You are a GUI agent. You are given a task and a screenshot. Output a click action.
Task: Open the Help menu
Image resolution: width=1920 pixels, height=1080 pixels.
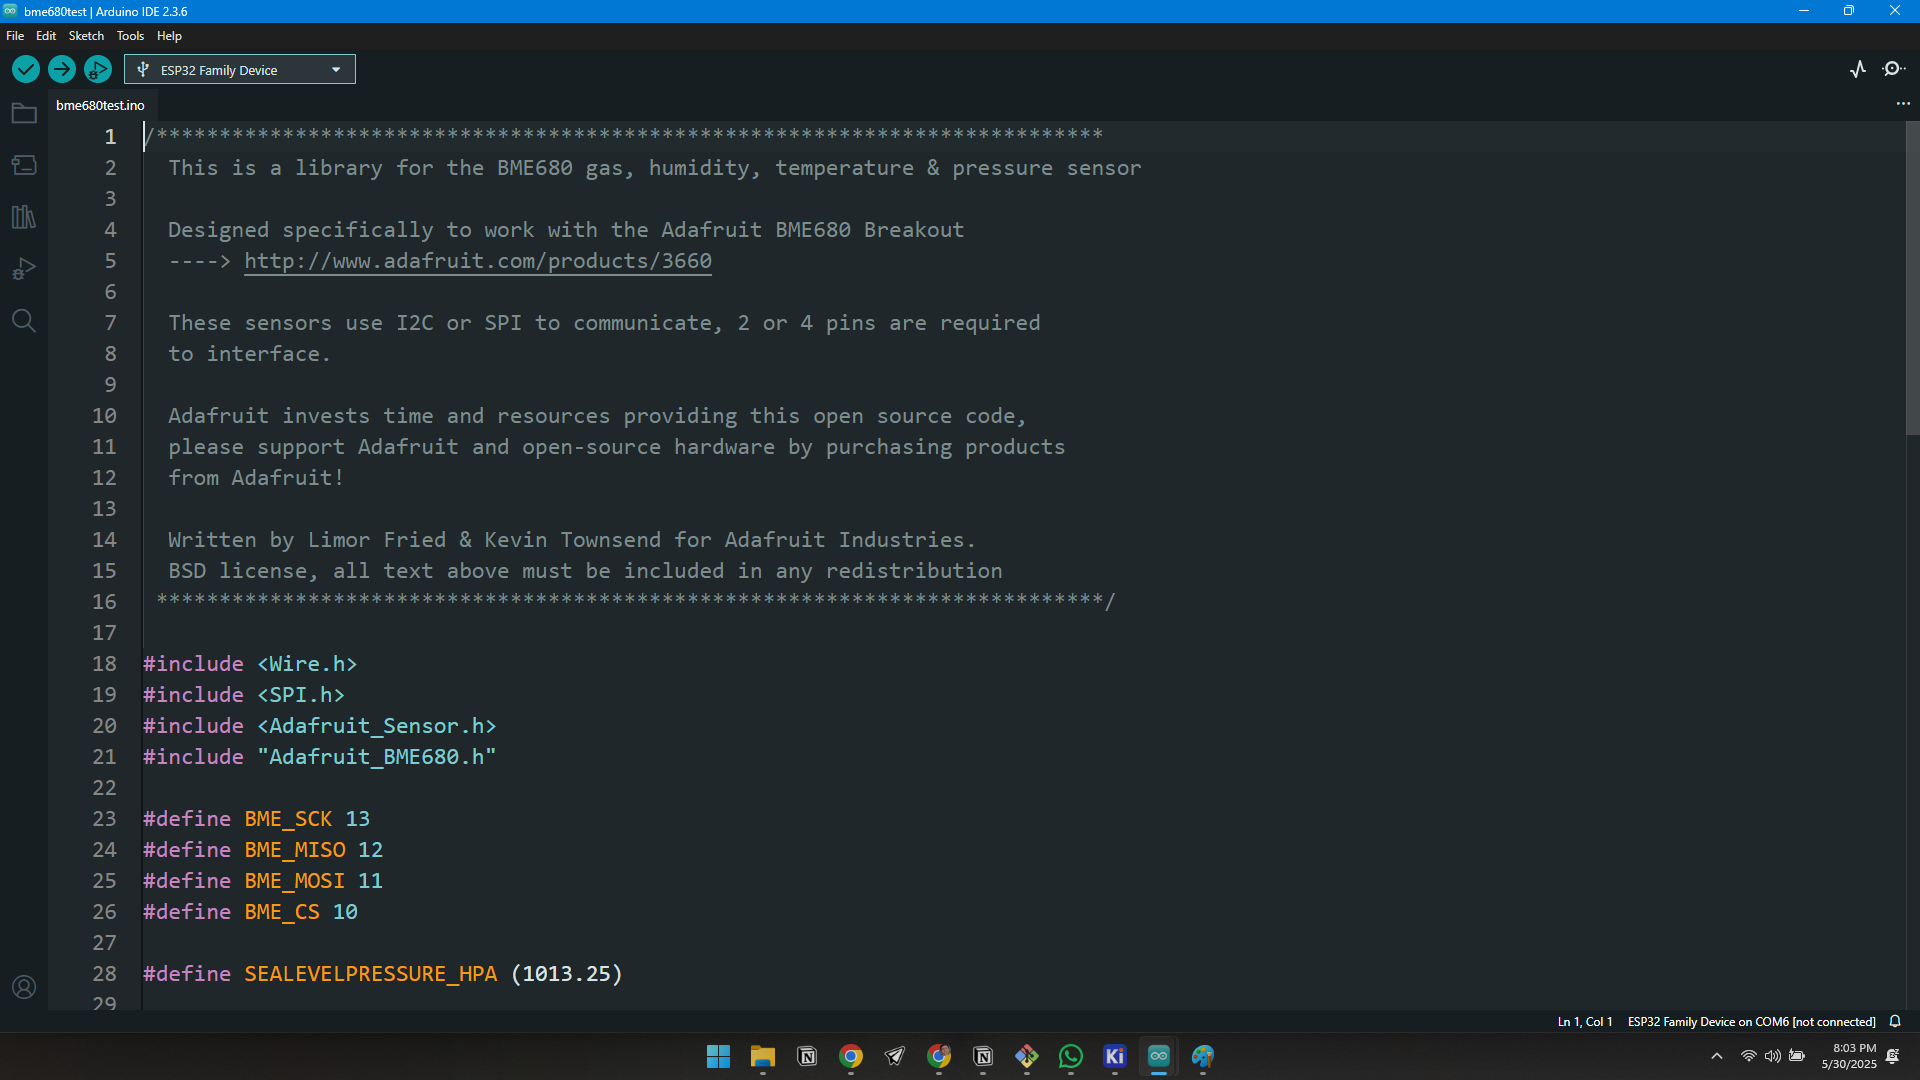coord(169,35)
